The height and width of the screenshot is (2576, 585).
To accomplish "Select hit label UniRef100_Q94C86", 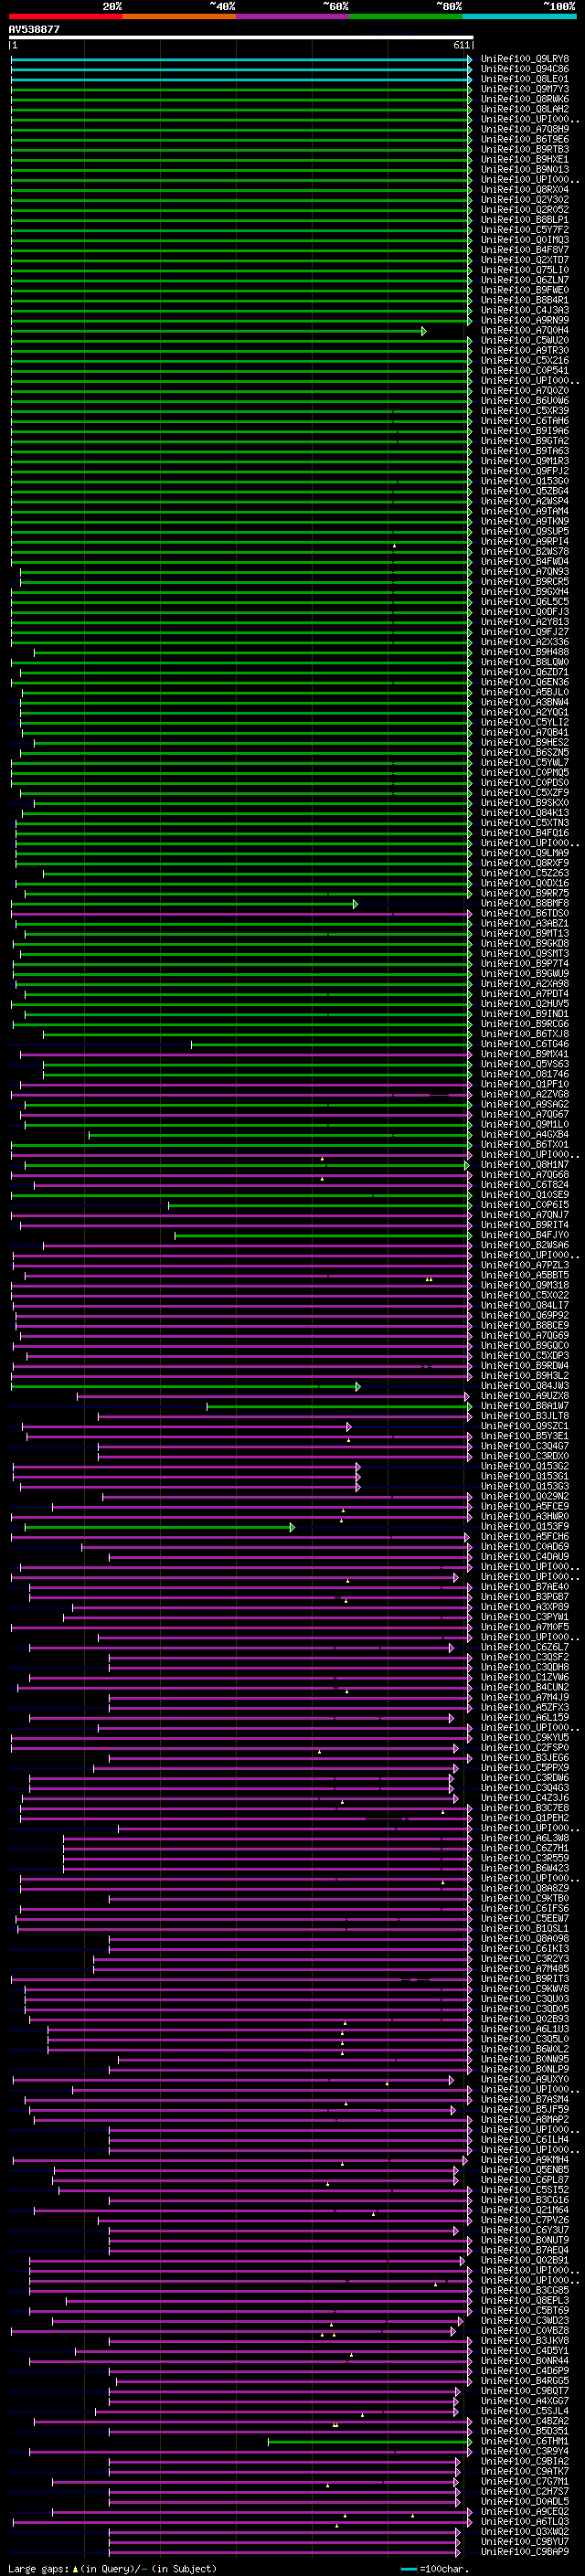I will [524, 69].
